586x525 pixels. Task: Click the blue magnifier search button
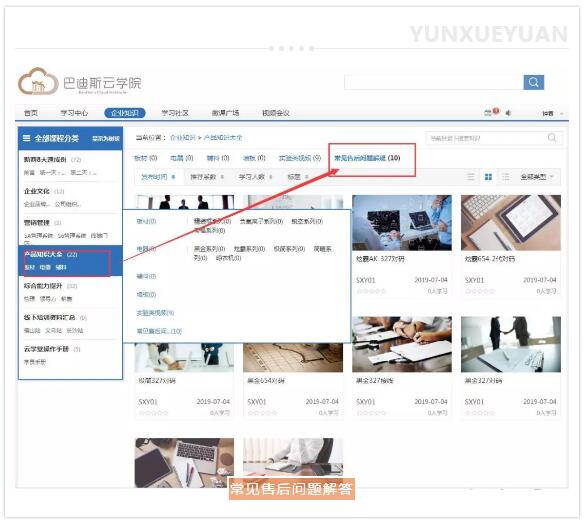click(533, 82)
